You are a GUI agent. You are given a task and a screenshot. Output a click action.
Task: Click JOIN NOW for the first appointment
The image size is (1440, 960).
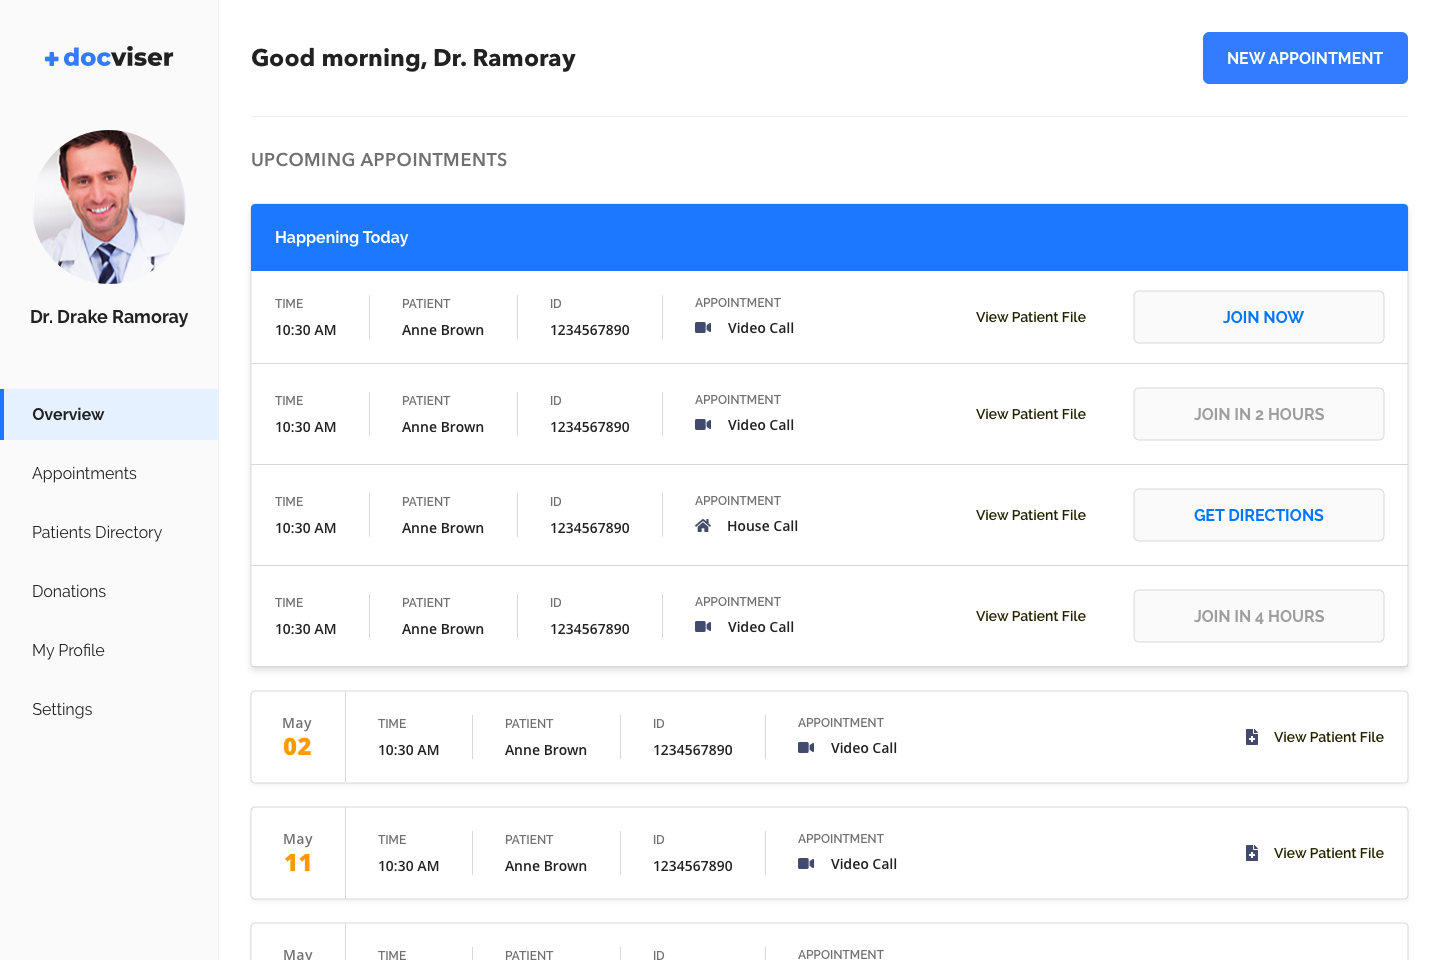1259,317
